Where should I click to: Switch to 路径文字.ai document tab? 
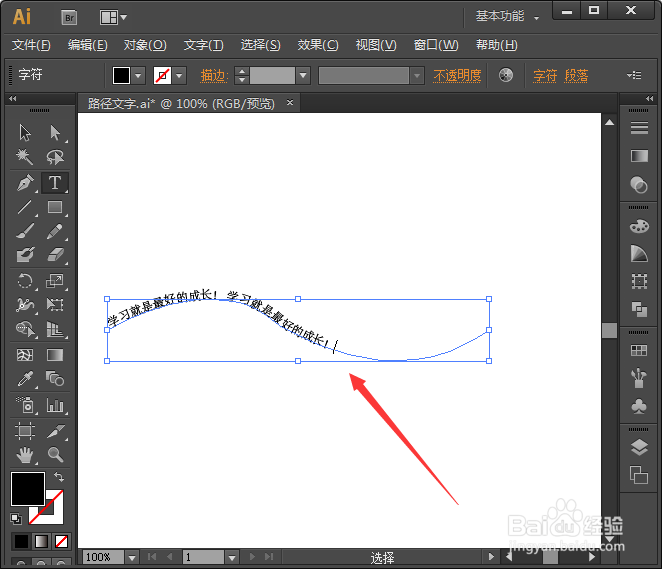click(181, 103)
